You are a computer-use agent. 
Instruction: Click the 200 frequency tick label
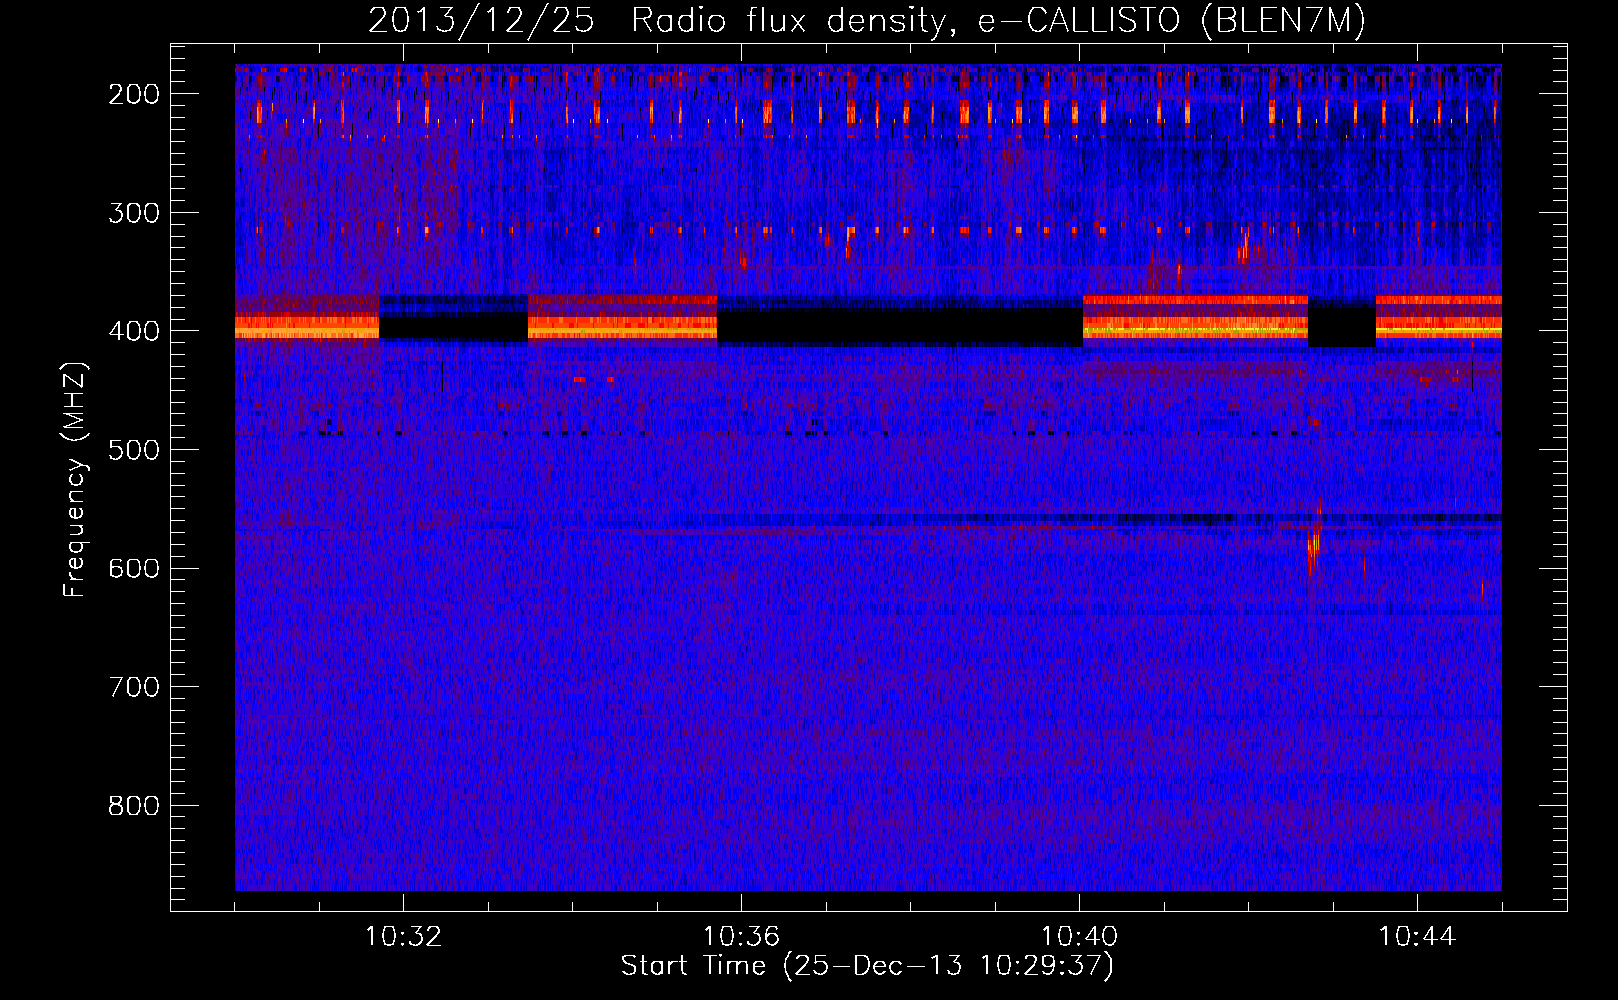click(134, 94)
